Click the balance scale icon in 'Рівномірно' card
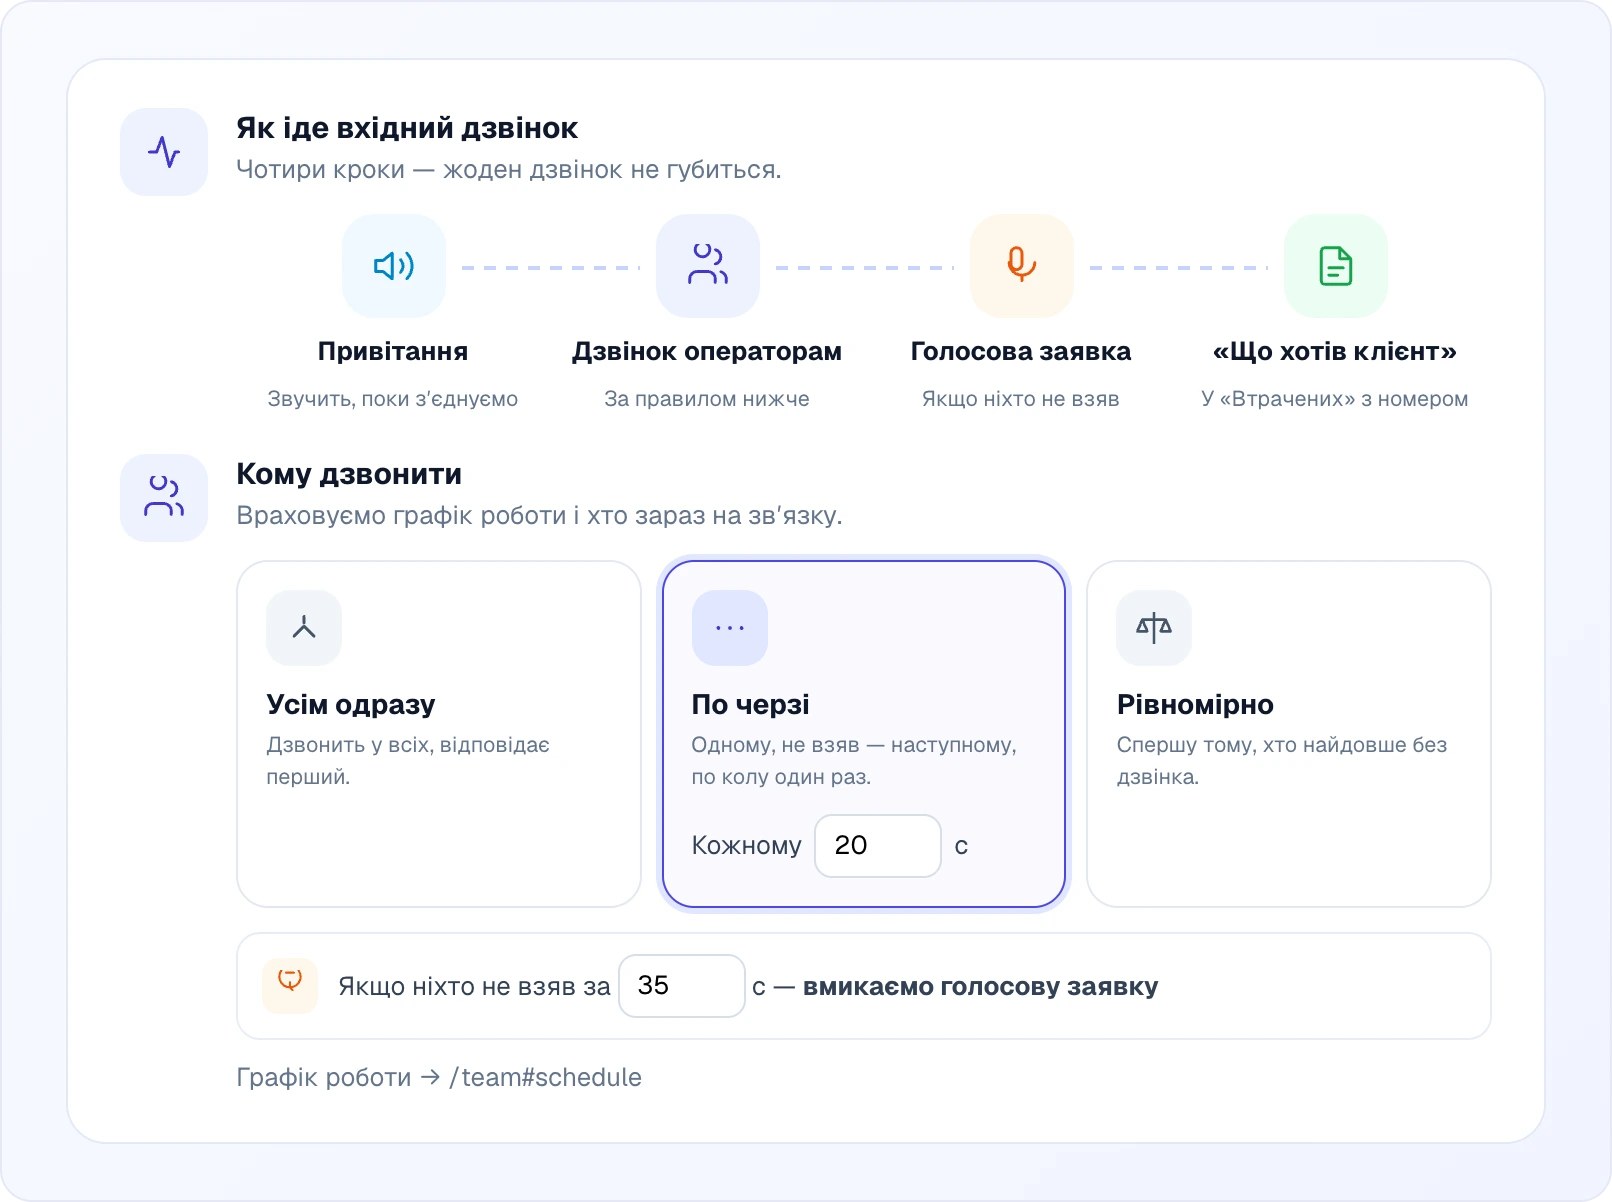 pos(1154,628)
